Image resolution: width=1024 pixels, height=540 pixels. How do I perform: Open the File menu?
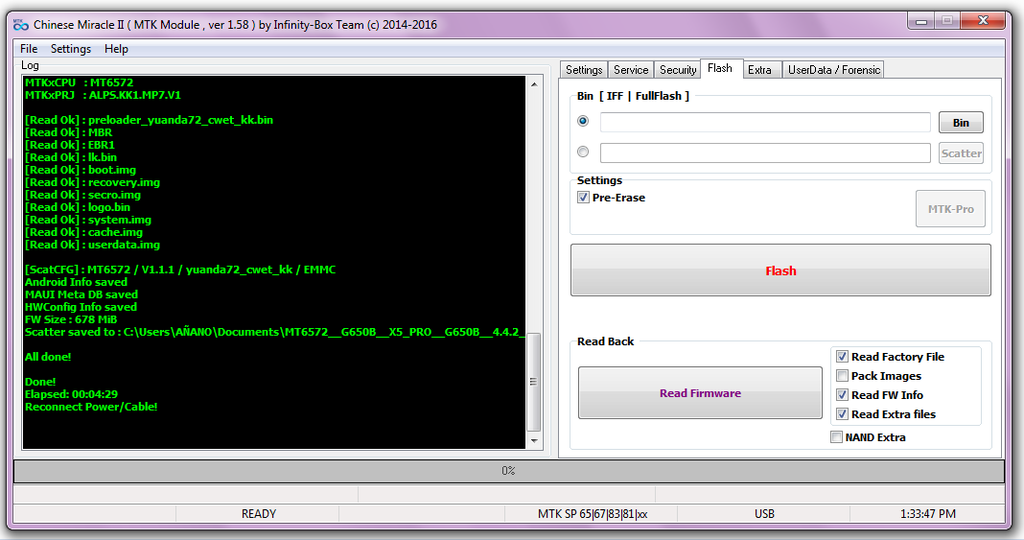coord(29,49)
